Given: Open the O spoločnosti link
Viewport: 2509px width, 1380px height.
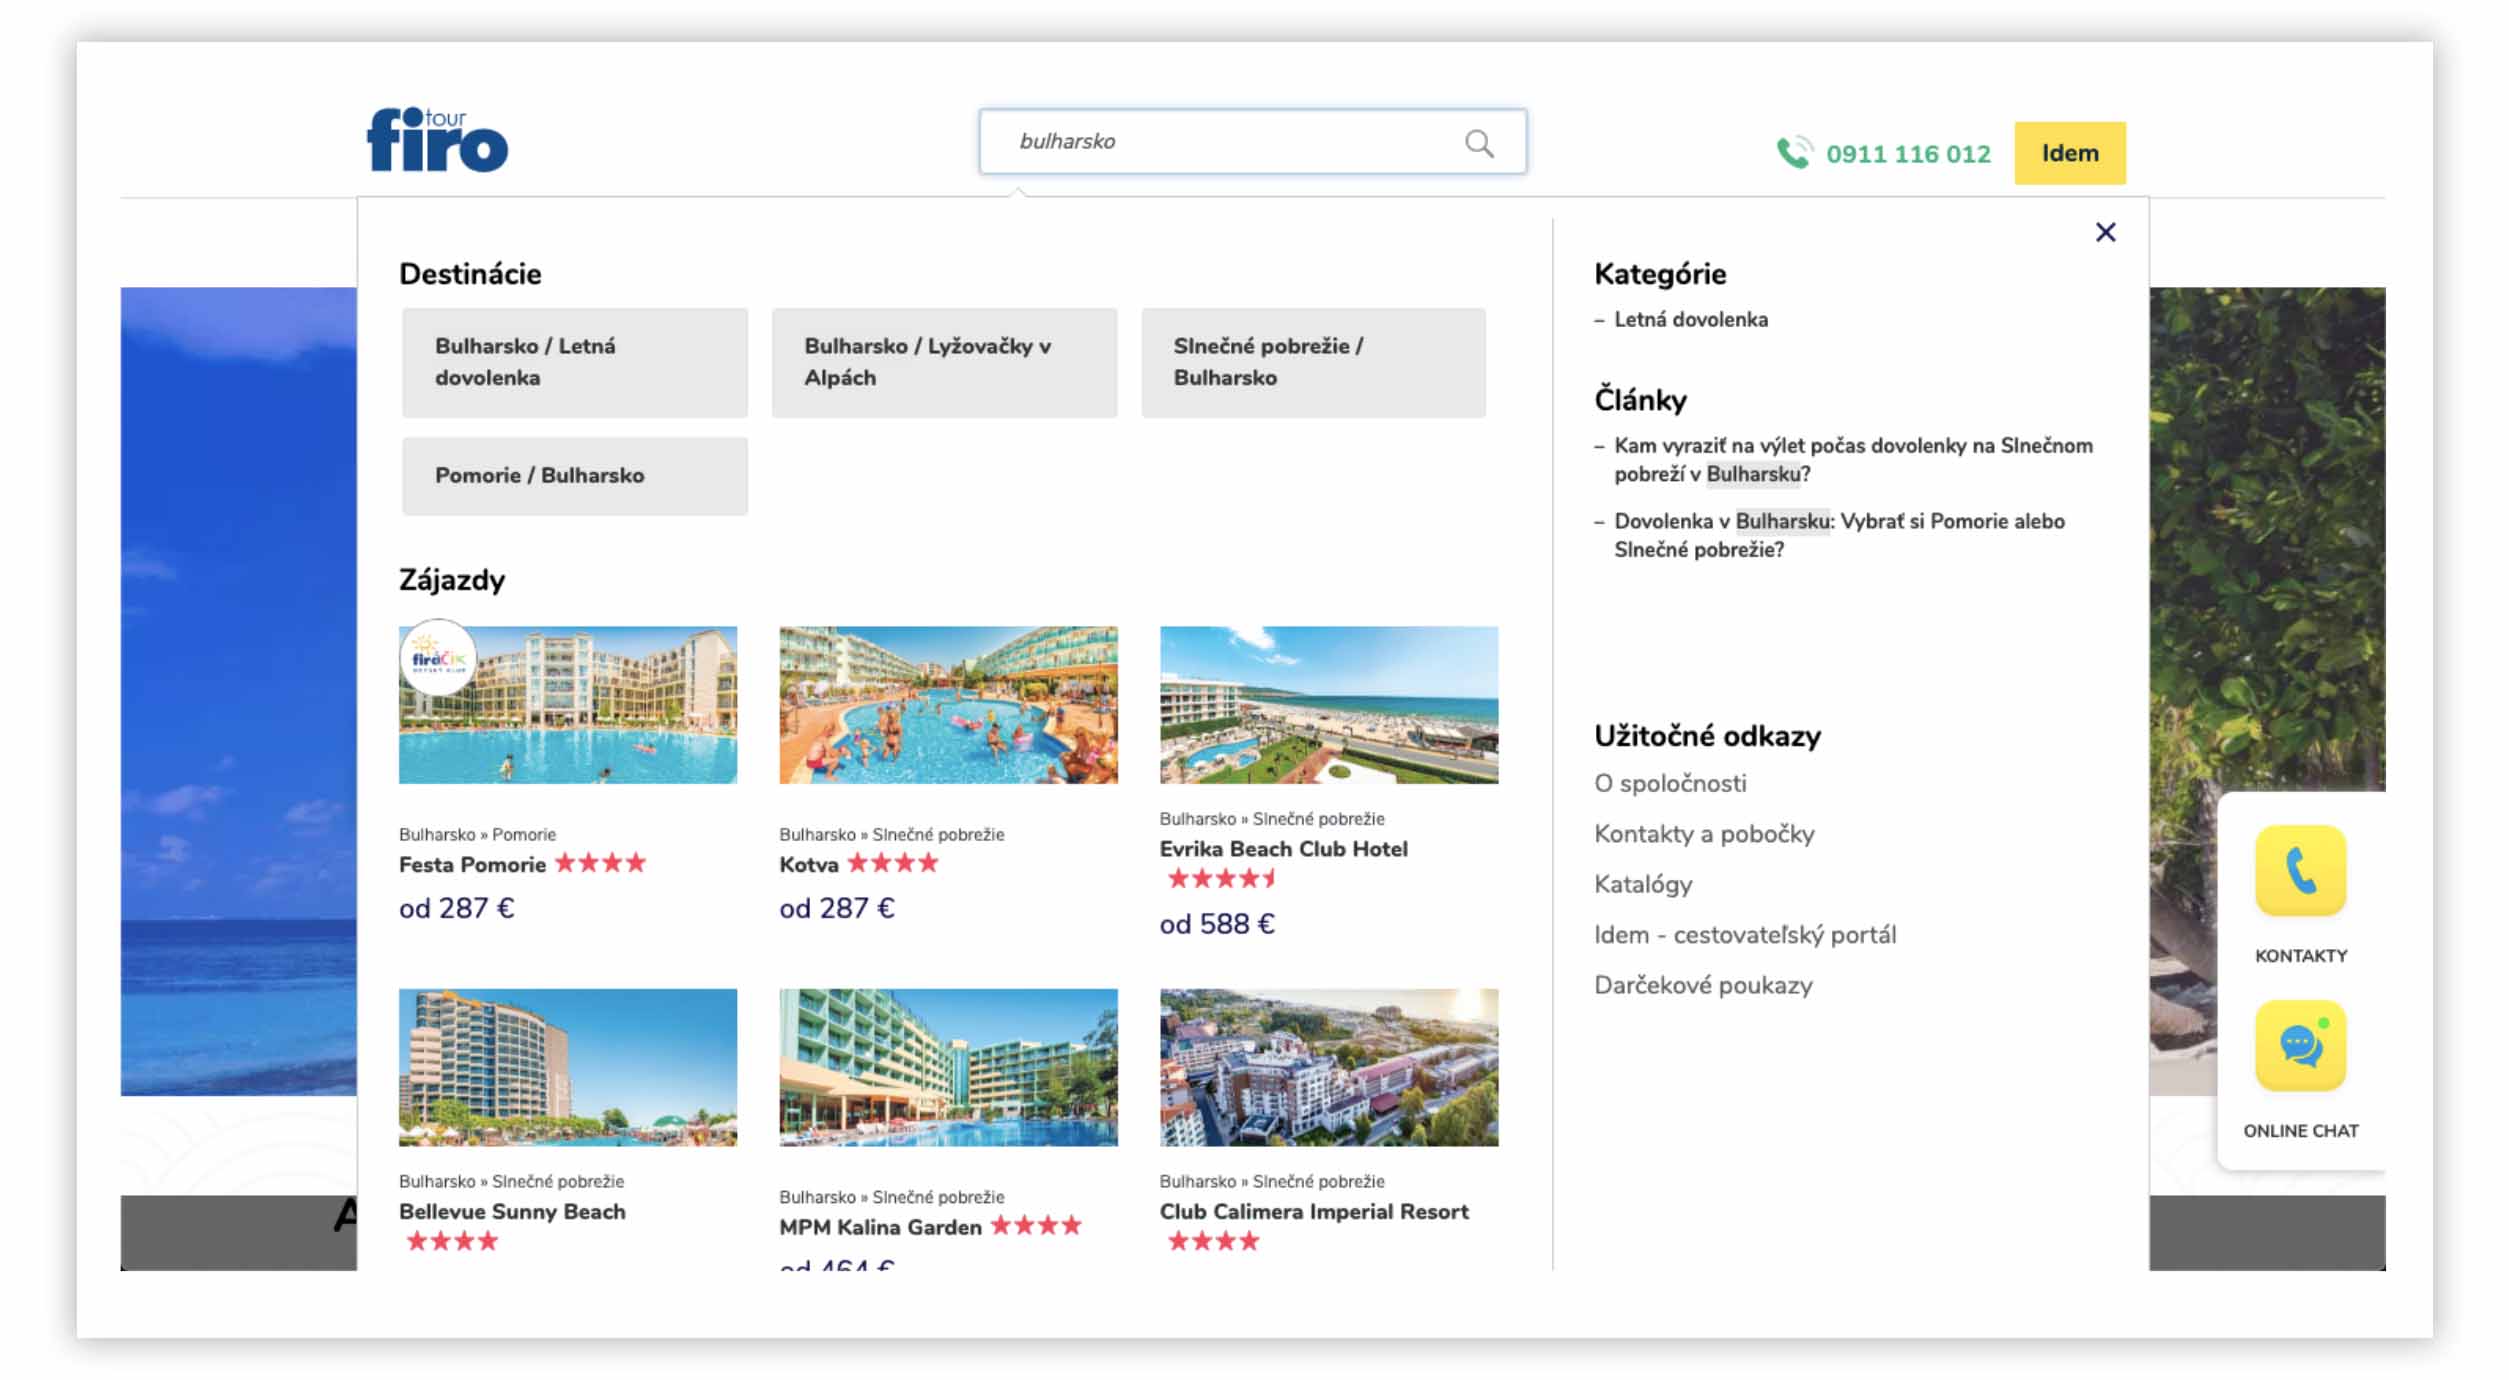Looking at the screenshot, I should click(1670, 783).
